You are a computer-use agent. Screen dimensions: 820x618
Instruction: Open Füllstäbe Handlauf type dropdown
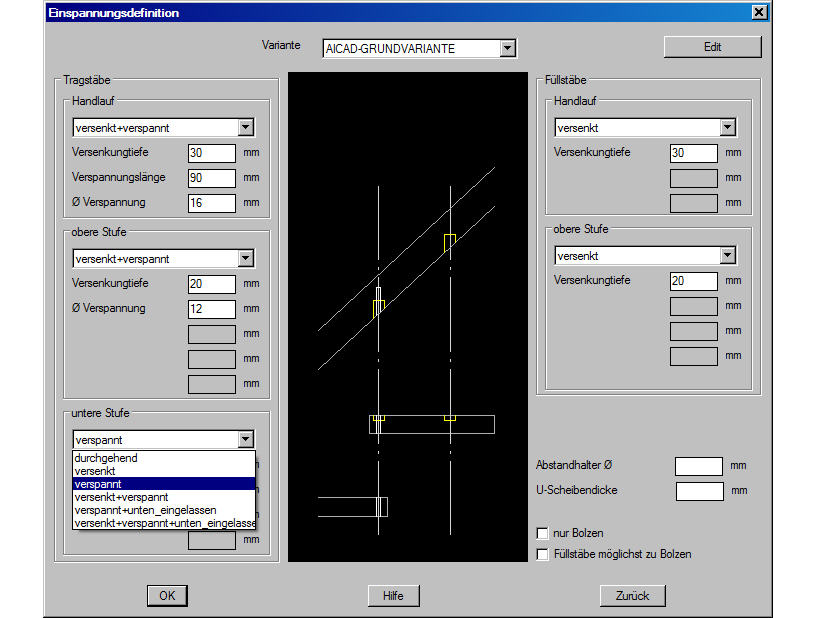pyautogui.click(x=727, y=128)
